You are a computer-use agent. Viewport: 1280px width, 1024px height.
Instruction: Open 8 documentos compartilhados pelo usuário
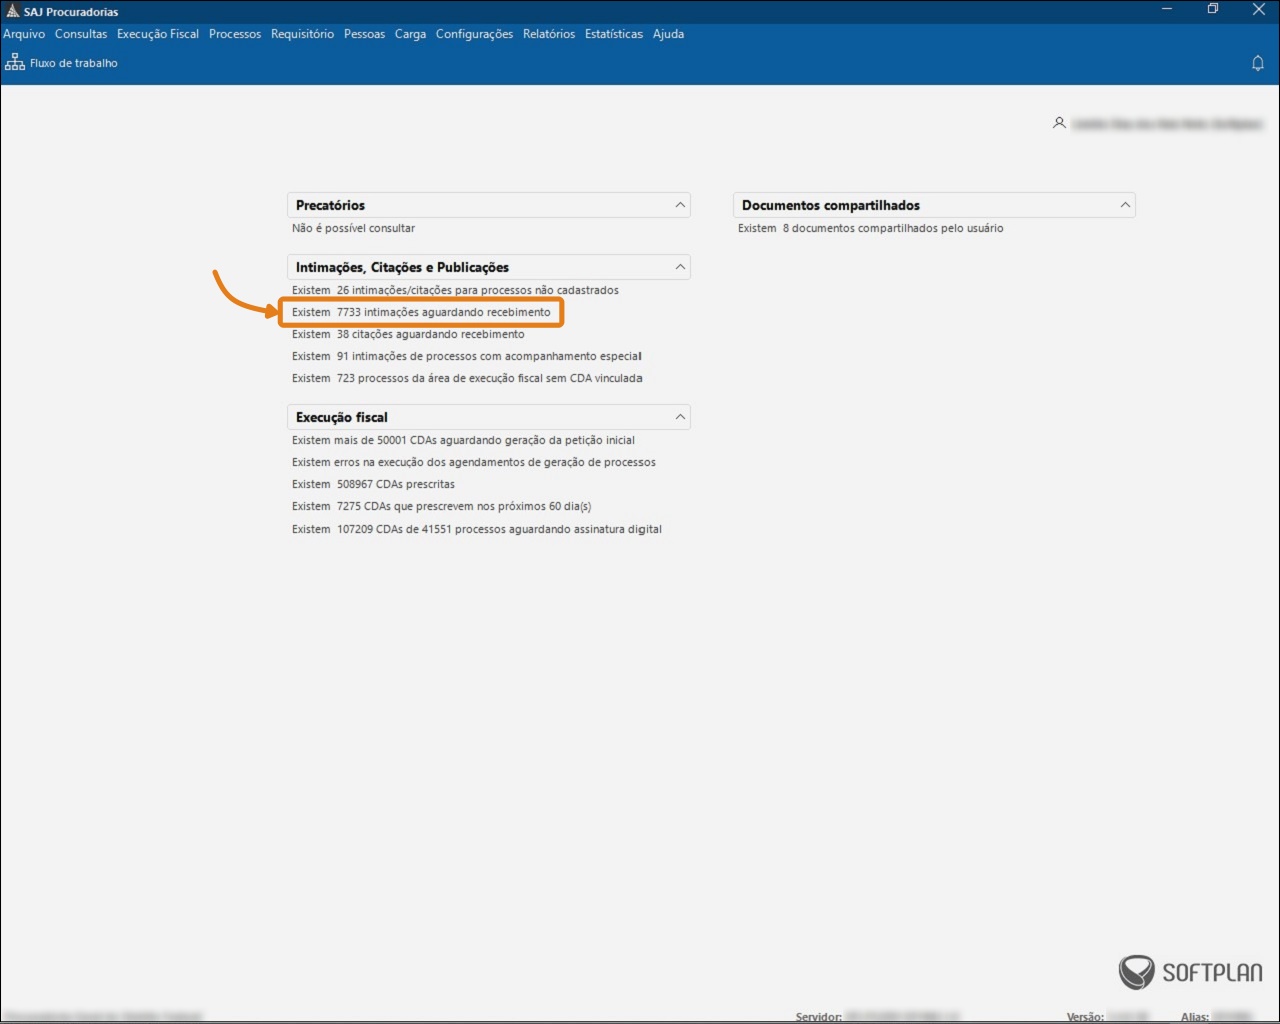(892, 228)
